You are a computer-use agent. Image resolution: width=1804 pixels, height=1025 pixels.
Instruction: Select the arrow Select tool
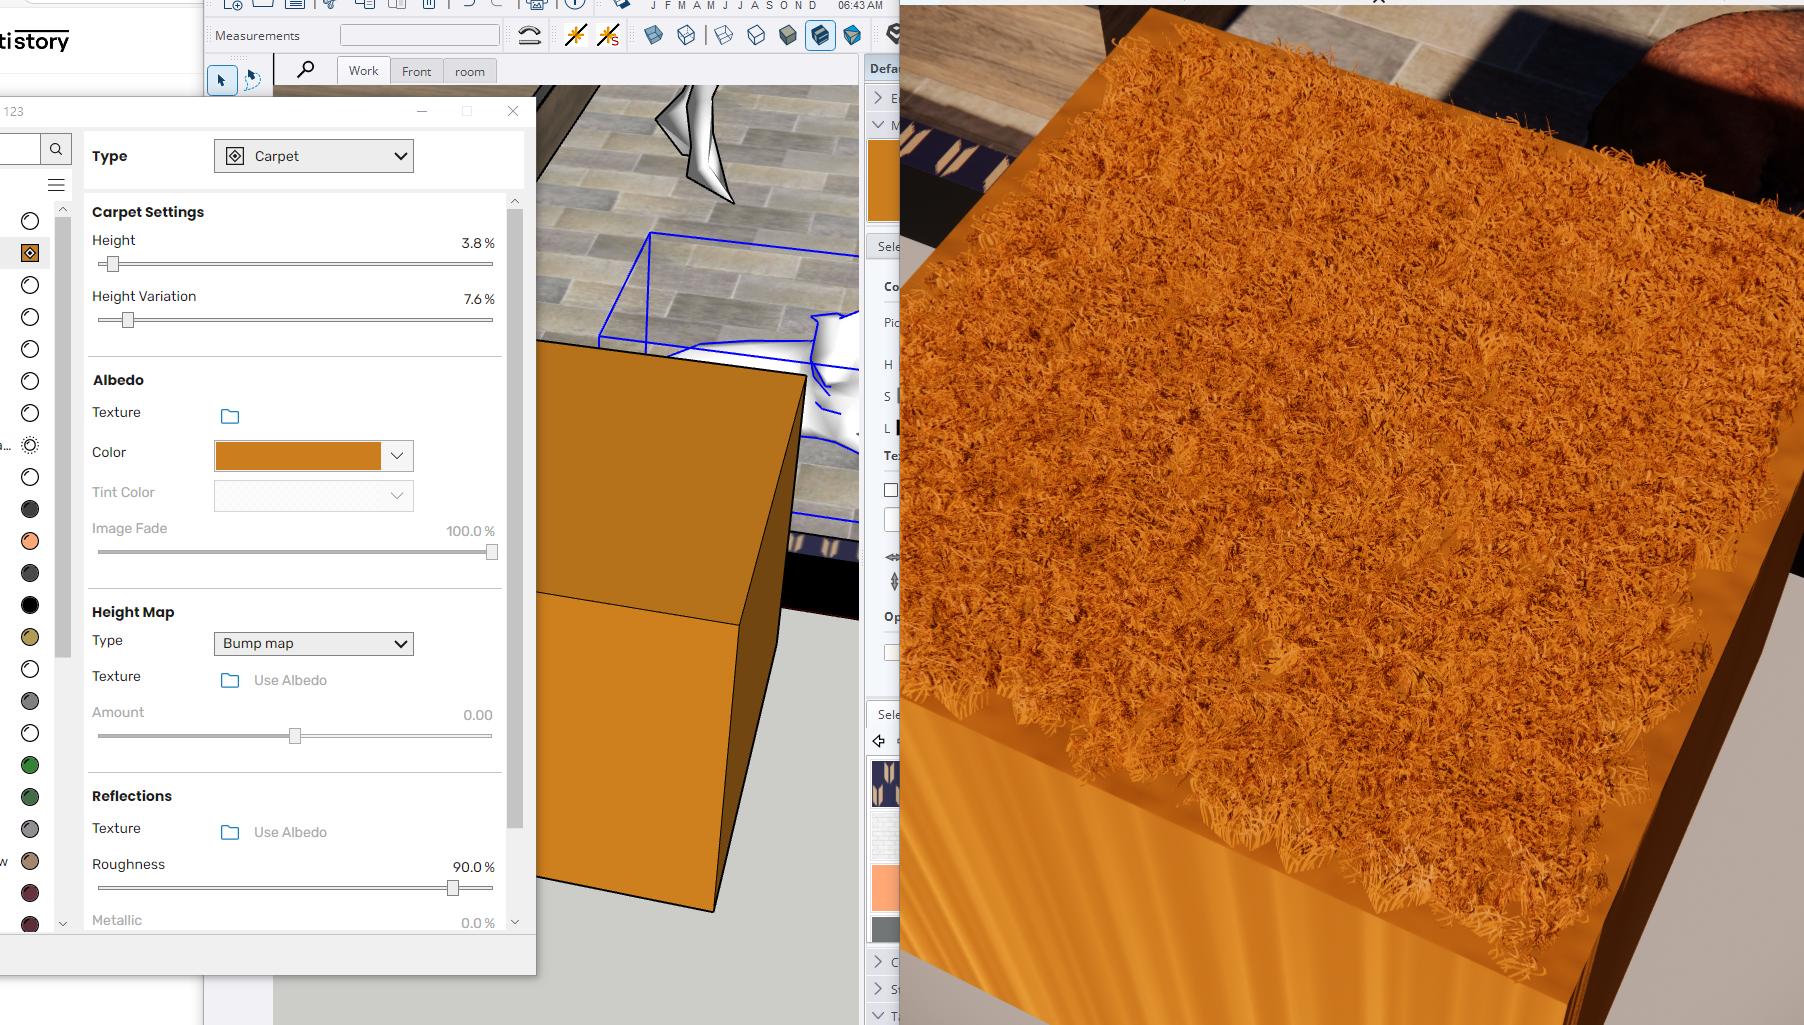point(221,80)
